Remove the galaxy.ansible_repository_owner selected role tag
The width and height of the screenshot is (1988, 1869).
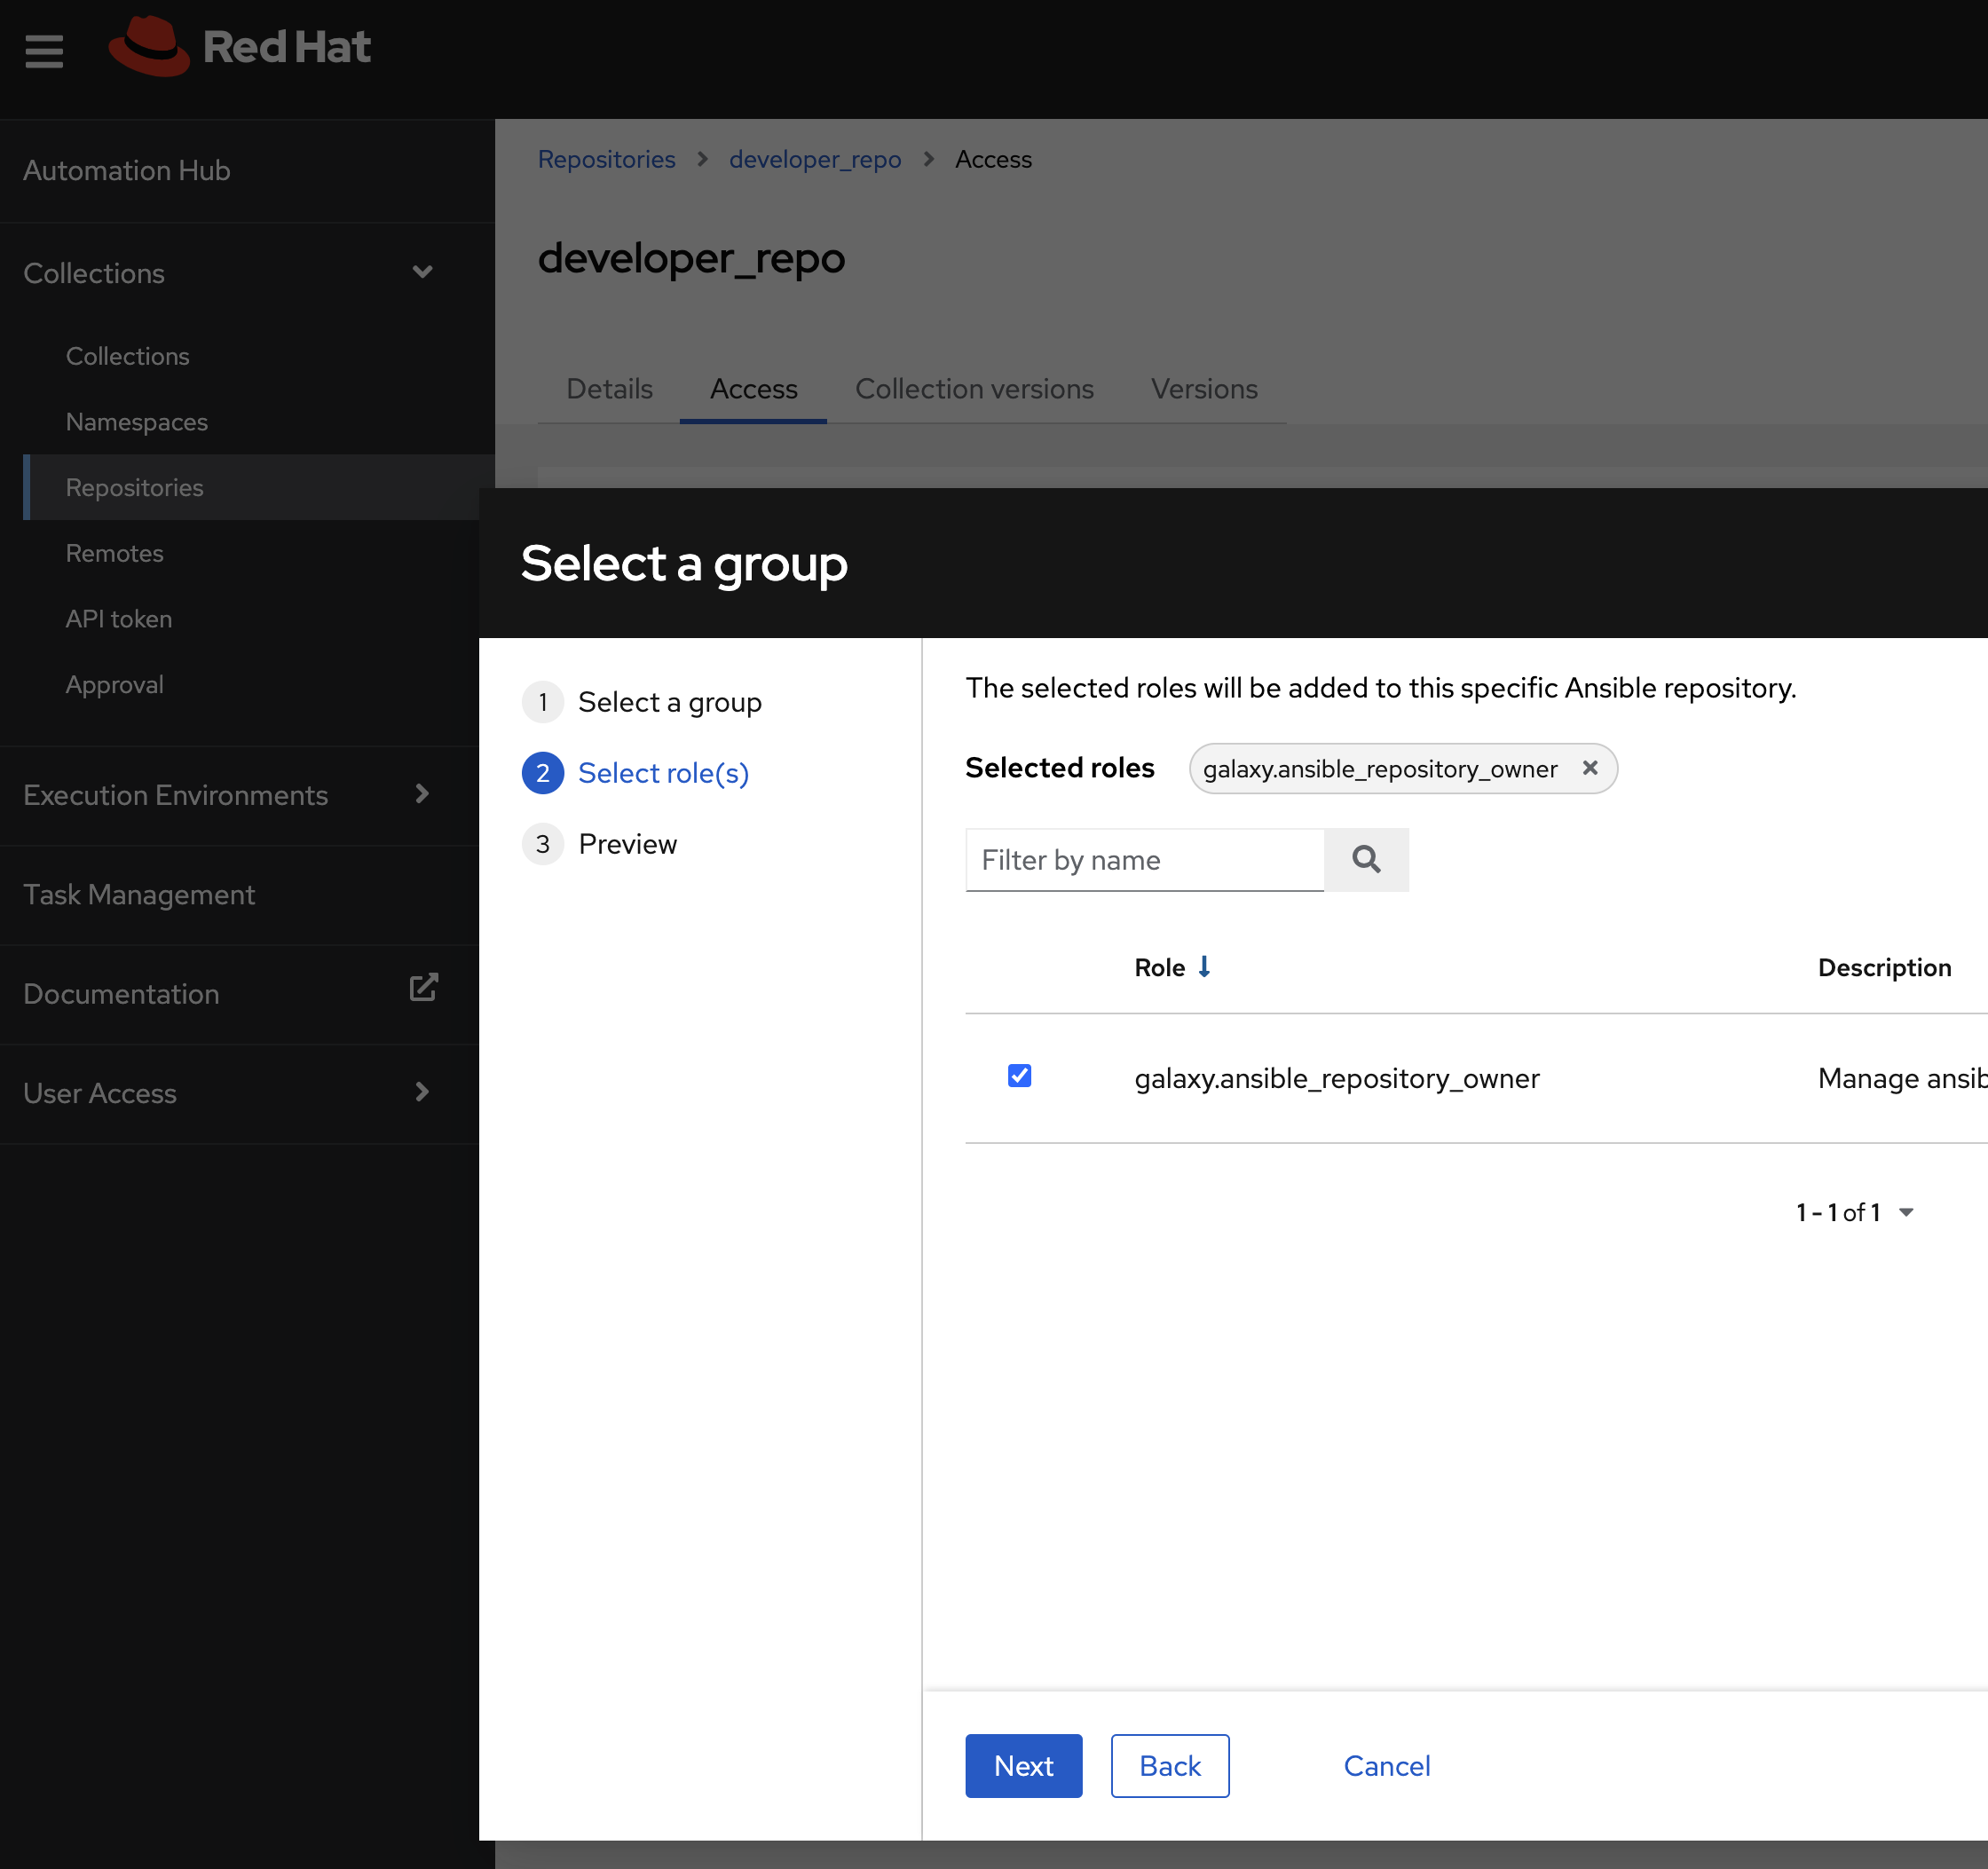click(x=1590, y=768)
